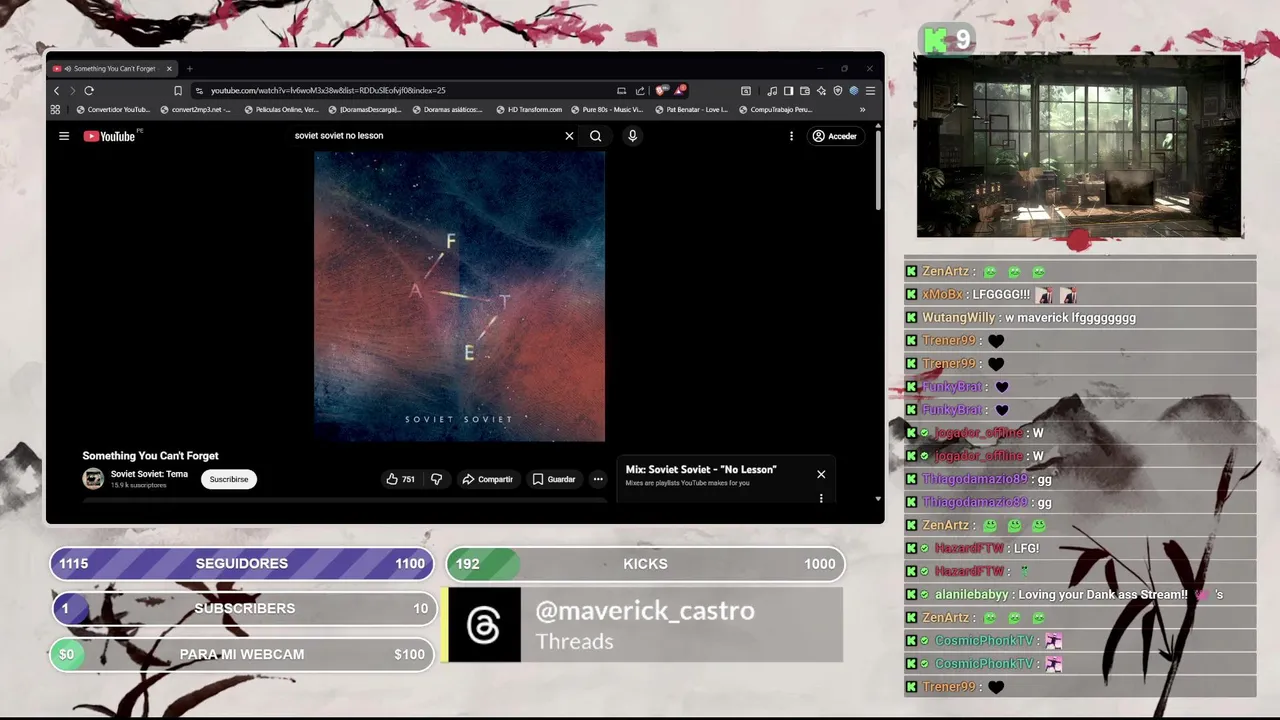The image size is (1280, 720).
Task: Open more actions three dots beside Guardar
Action: pyautogui.click(x=598, y=479)
